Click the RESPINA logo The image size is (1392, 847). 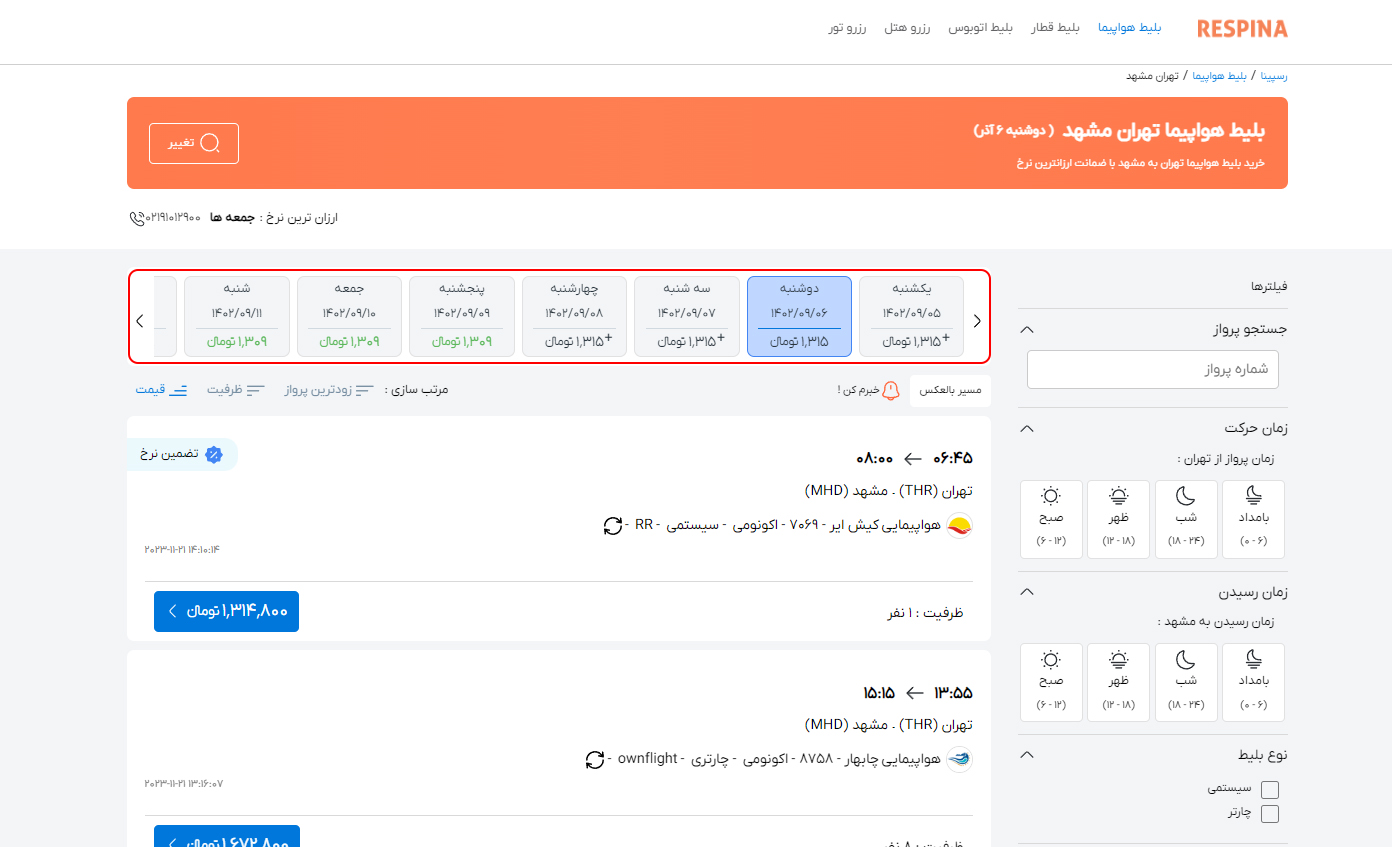click(1242, 29)
